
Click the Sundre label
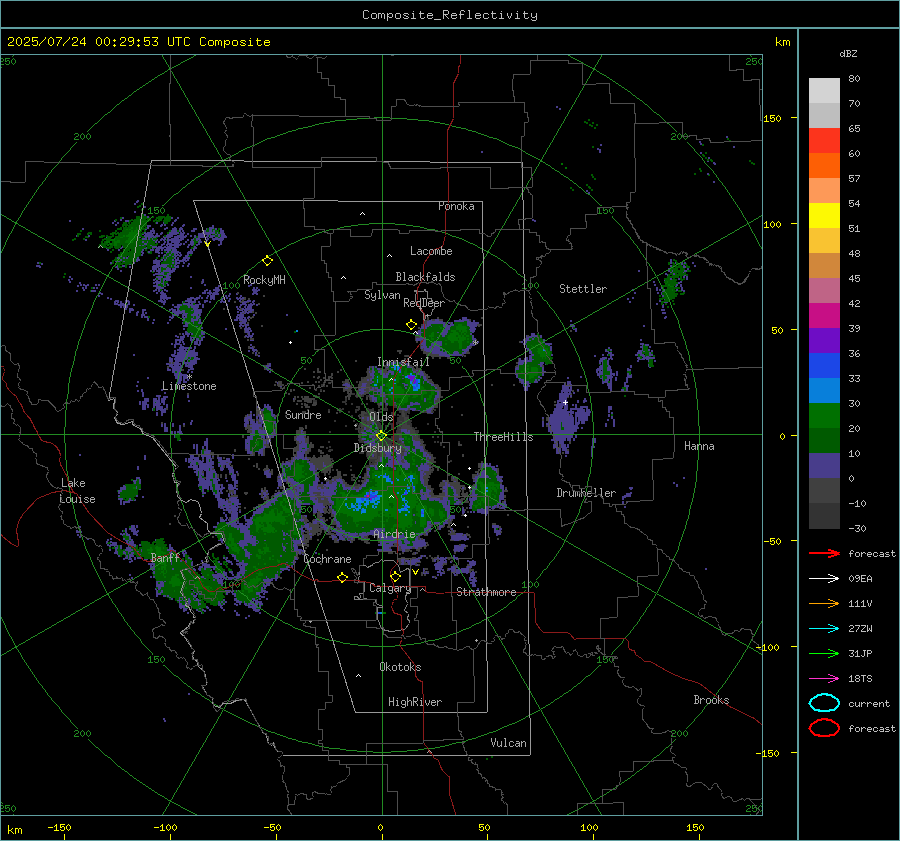303,414
